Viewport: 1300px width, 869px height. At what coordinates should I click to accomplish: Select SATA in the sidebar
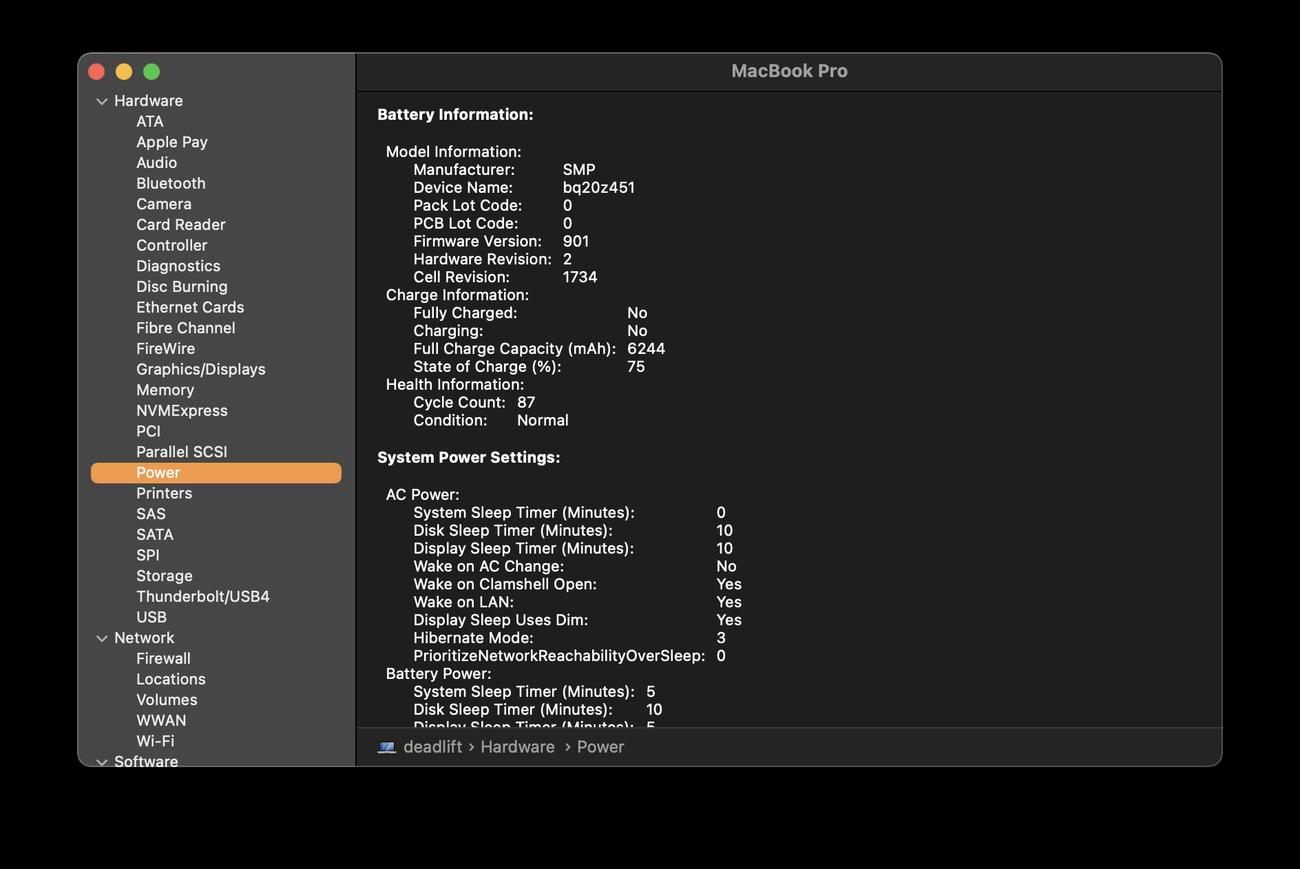point(155,535)
